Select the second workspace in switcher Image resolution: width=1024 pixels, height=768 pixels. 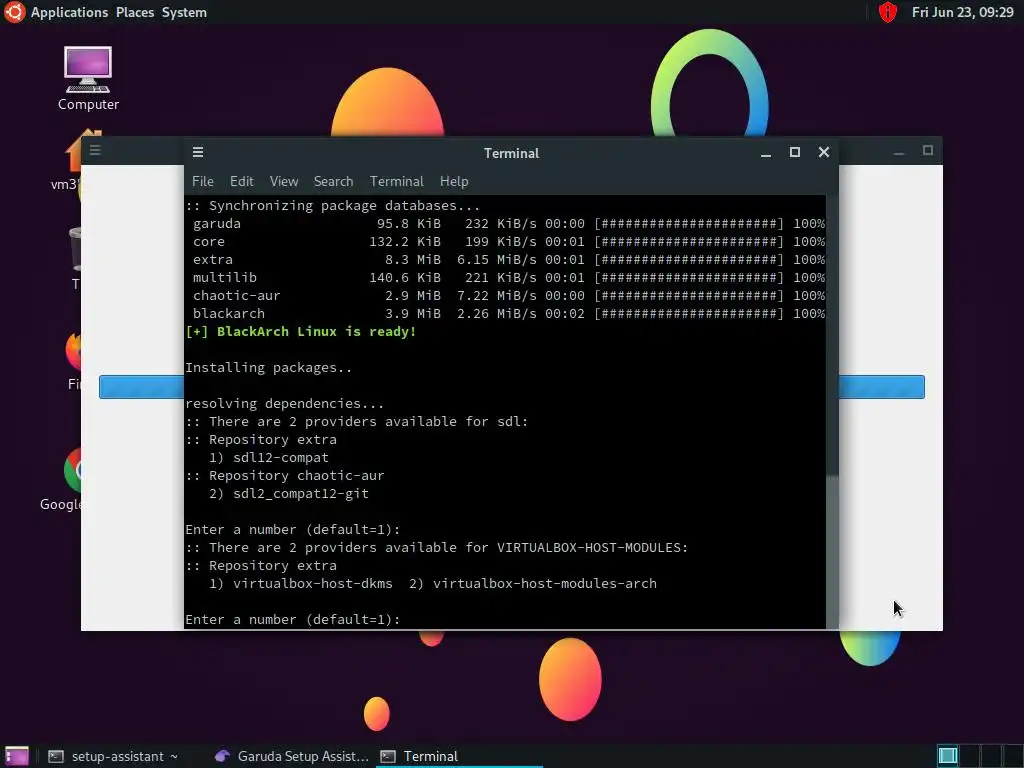(x=969, y=756)
